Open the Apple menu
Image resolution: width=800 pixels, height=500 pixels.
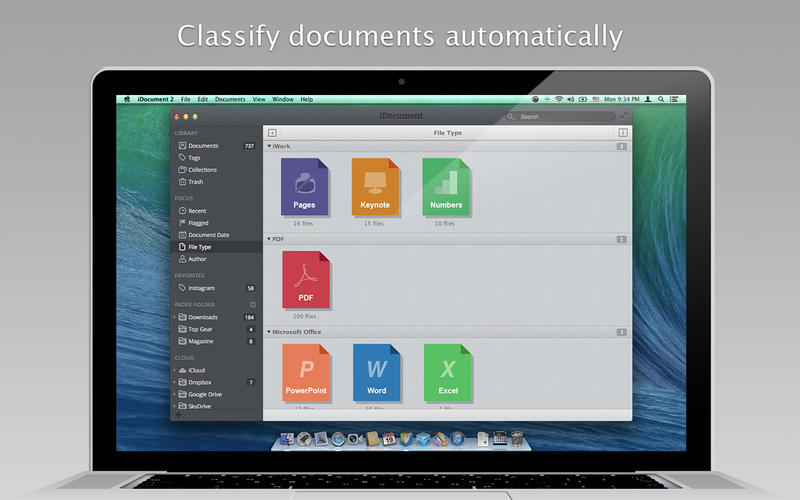tap(127, 99)
